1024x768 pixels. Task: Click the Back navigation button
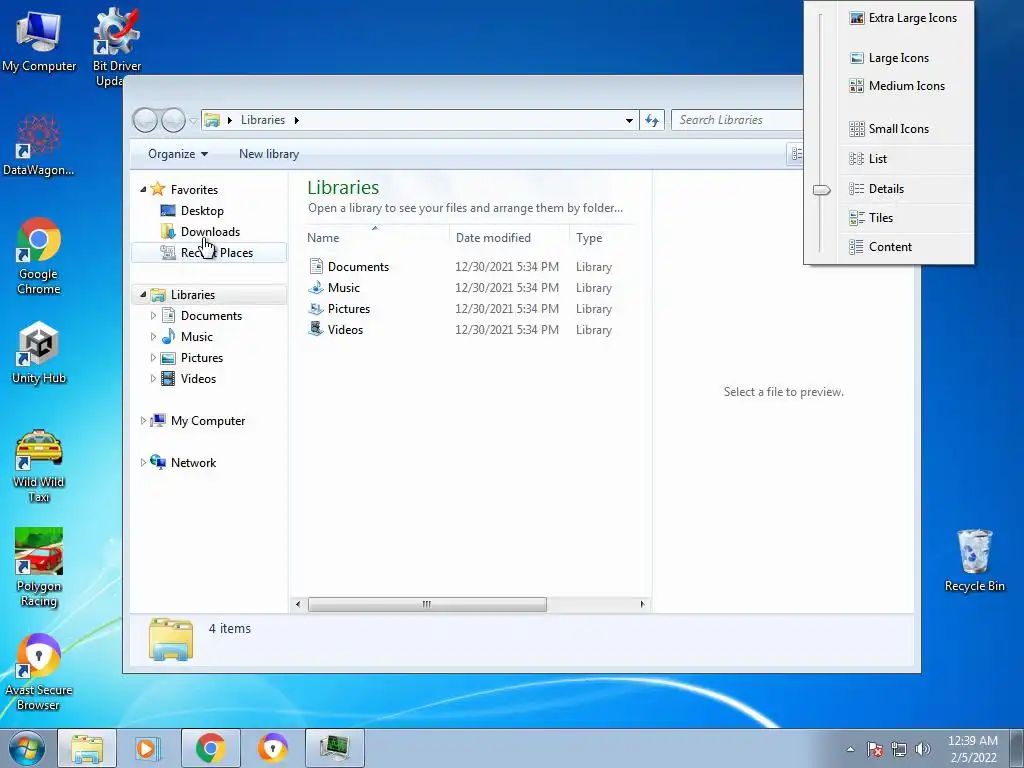pos(145,120)
